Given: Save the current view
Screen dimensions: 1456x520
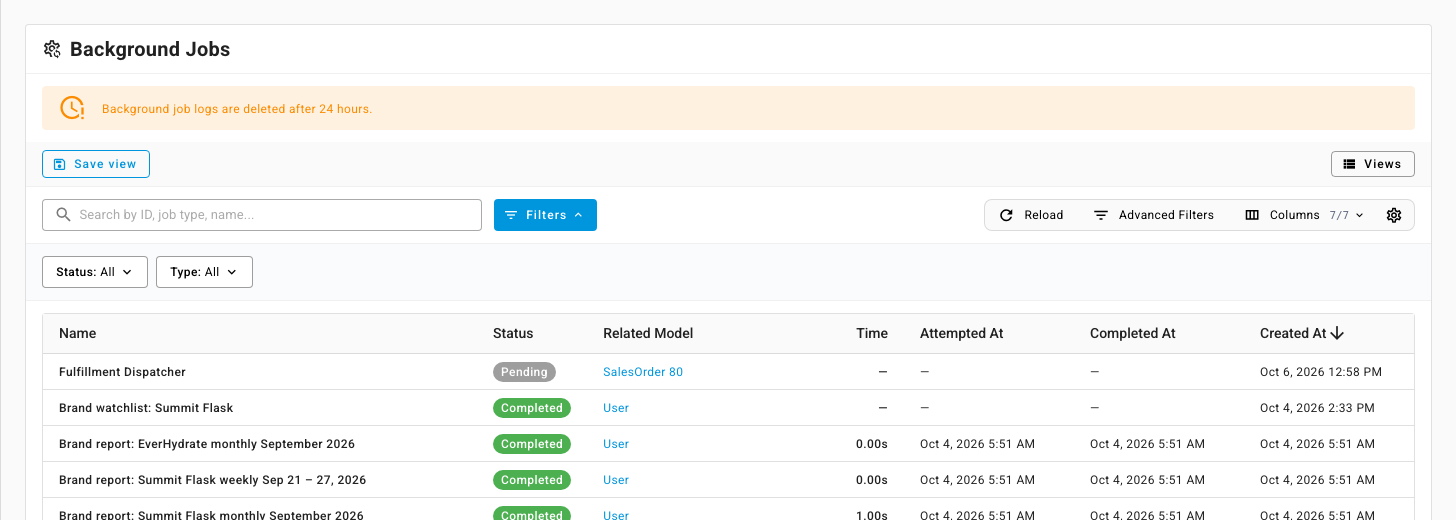Looking at the screenshot, I should 96,164.
